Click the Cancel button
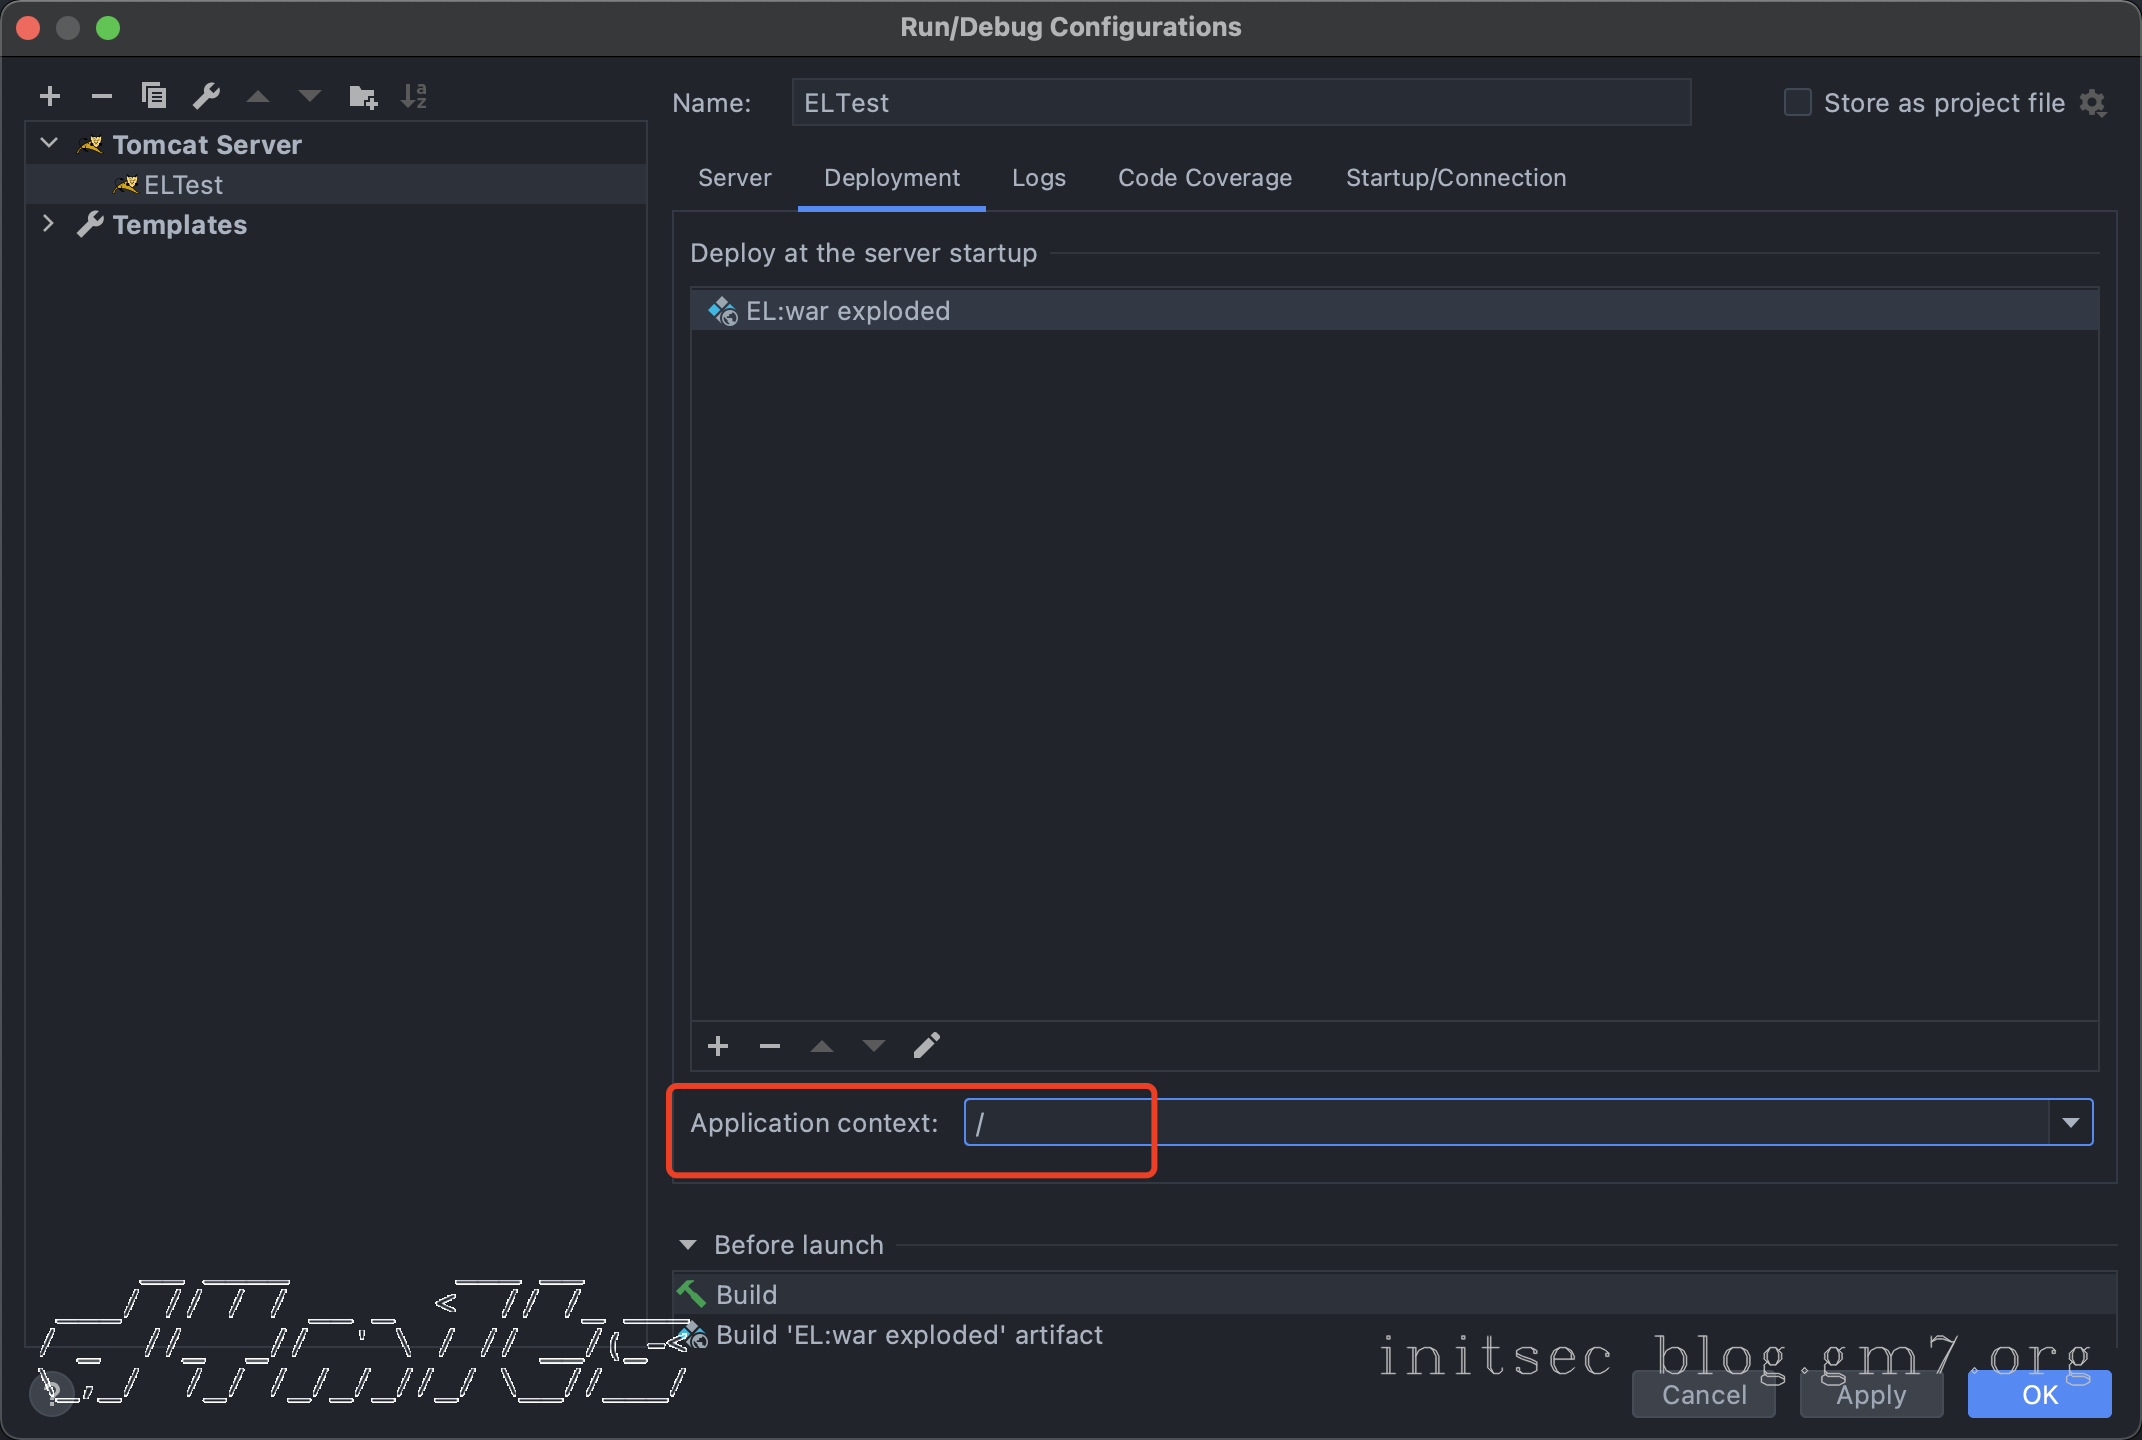Screen dimensions: 2142x1440 [x=1703, y=1394]
